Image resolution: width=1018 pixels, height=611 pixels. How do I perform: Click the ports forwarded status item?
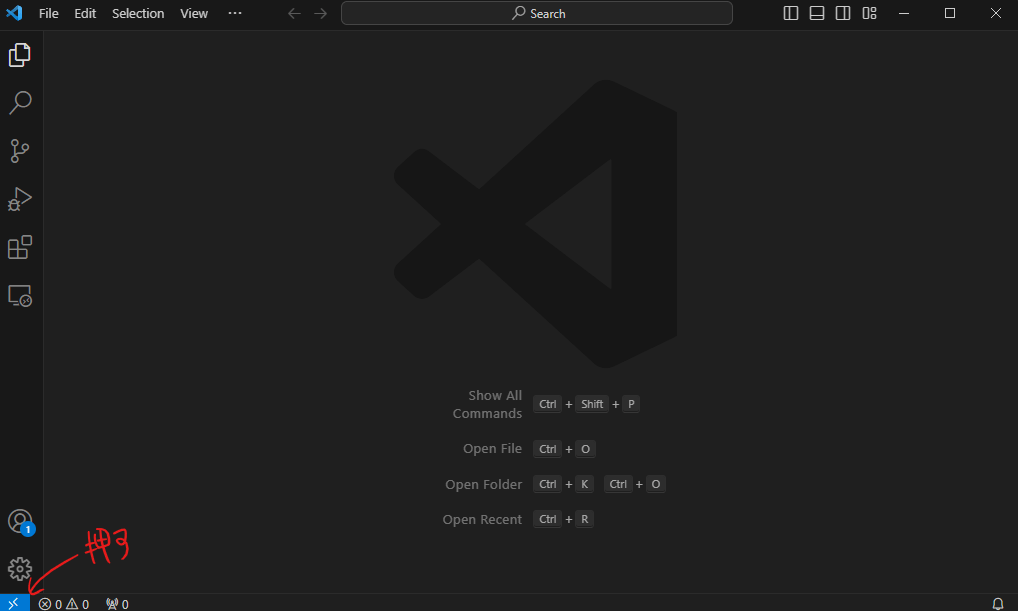(x=118, y=604)
